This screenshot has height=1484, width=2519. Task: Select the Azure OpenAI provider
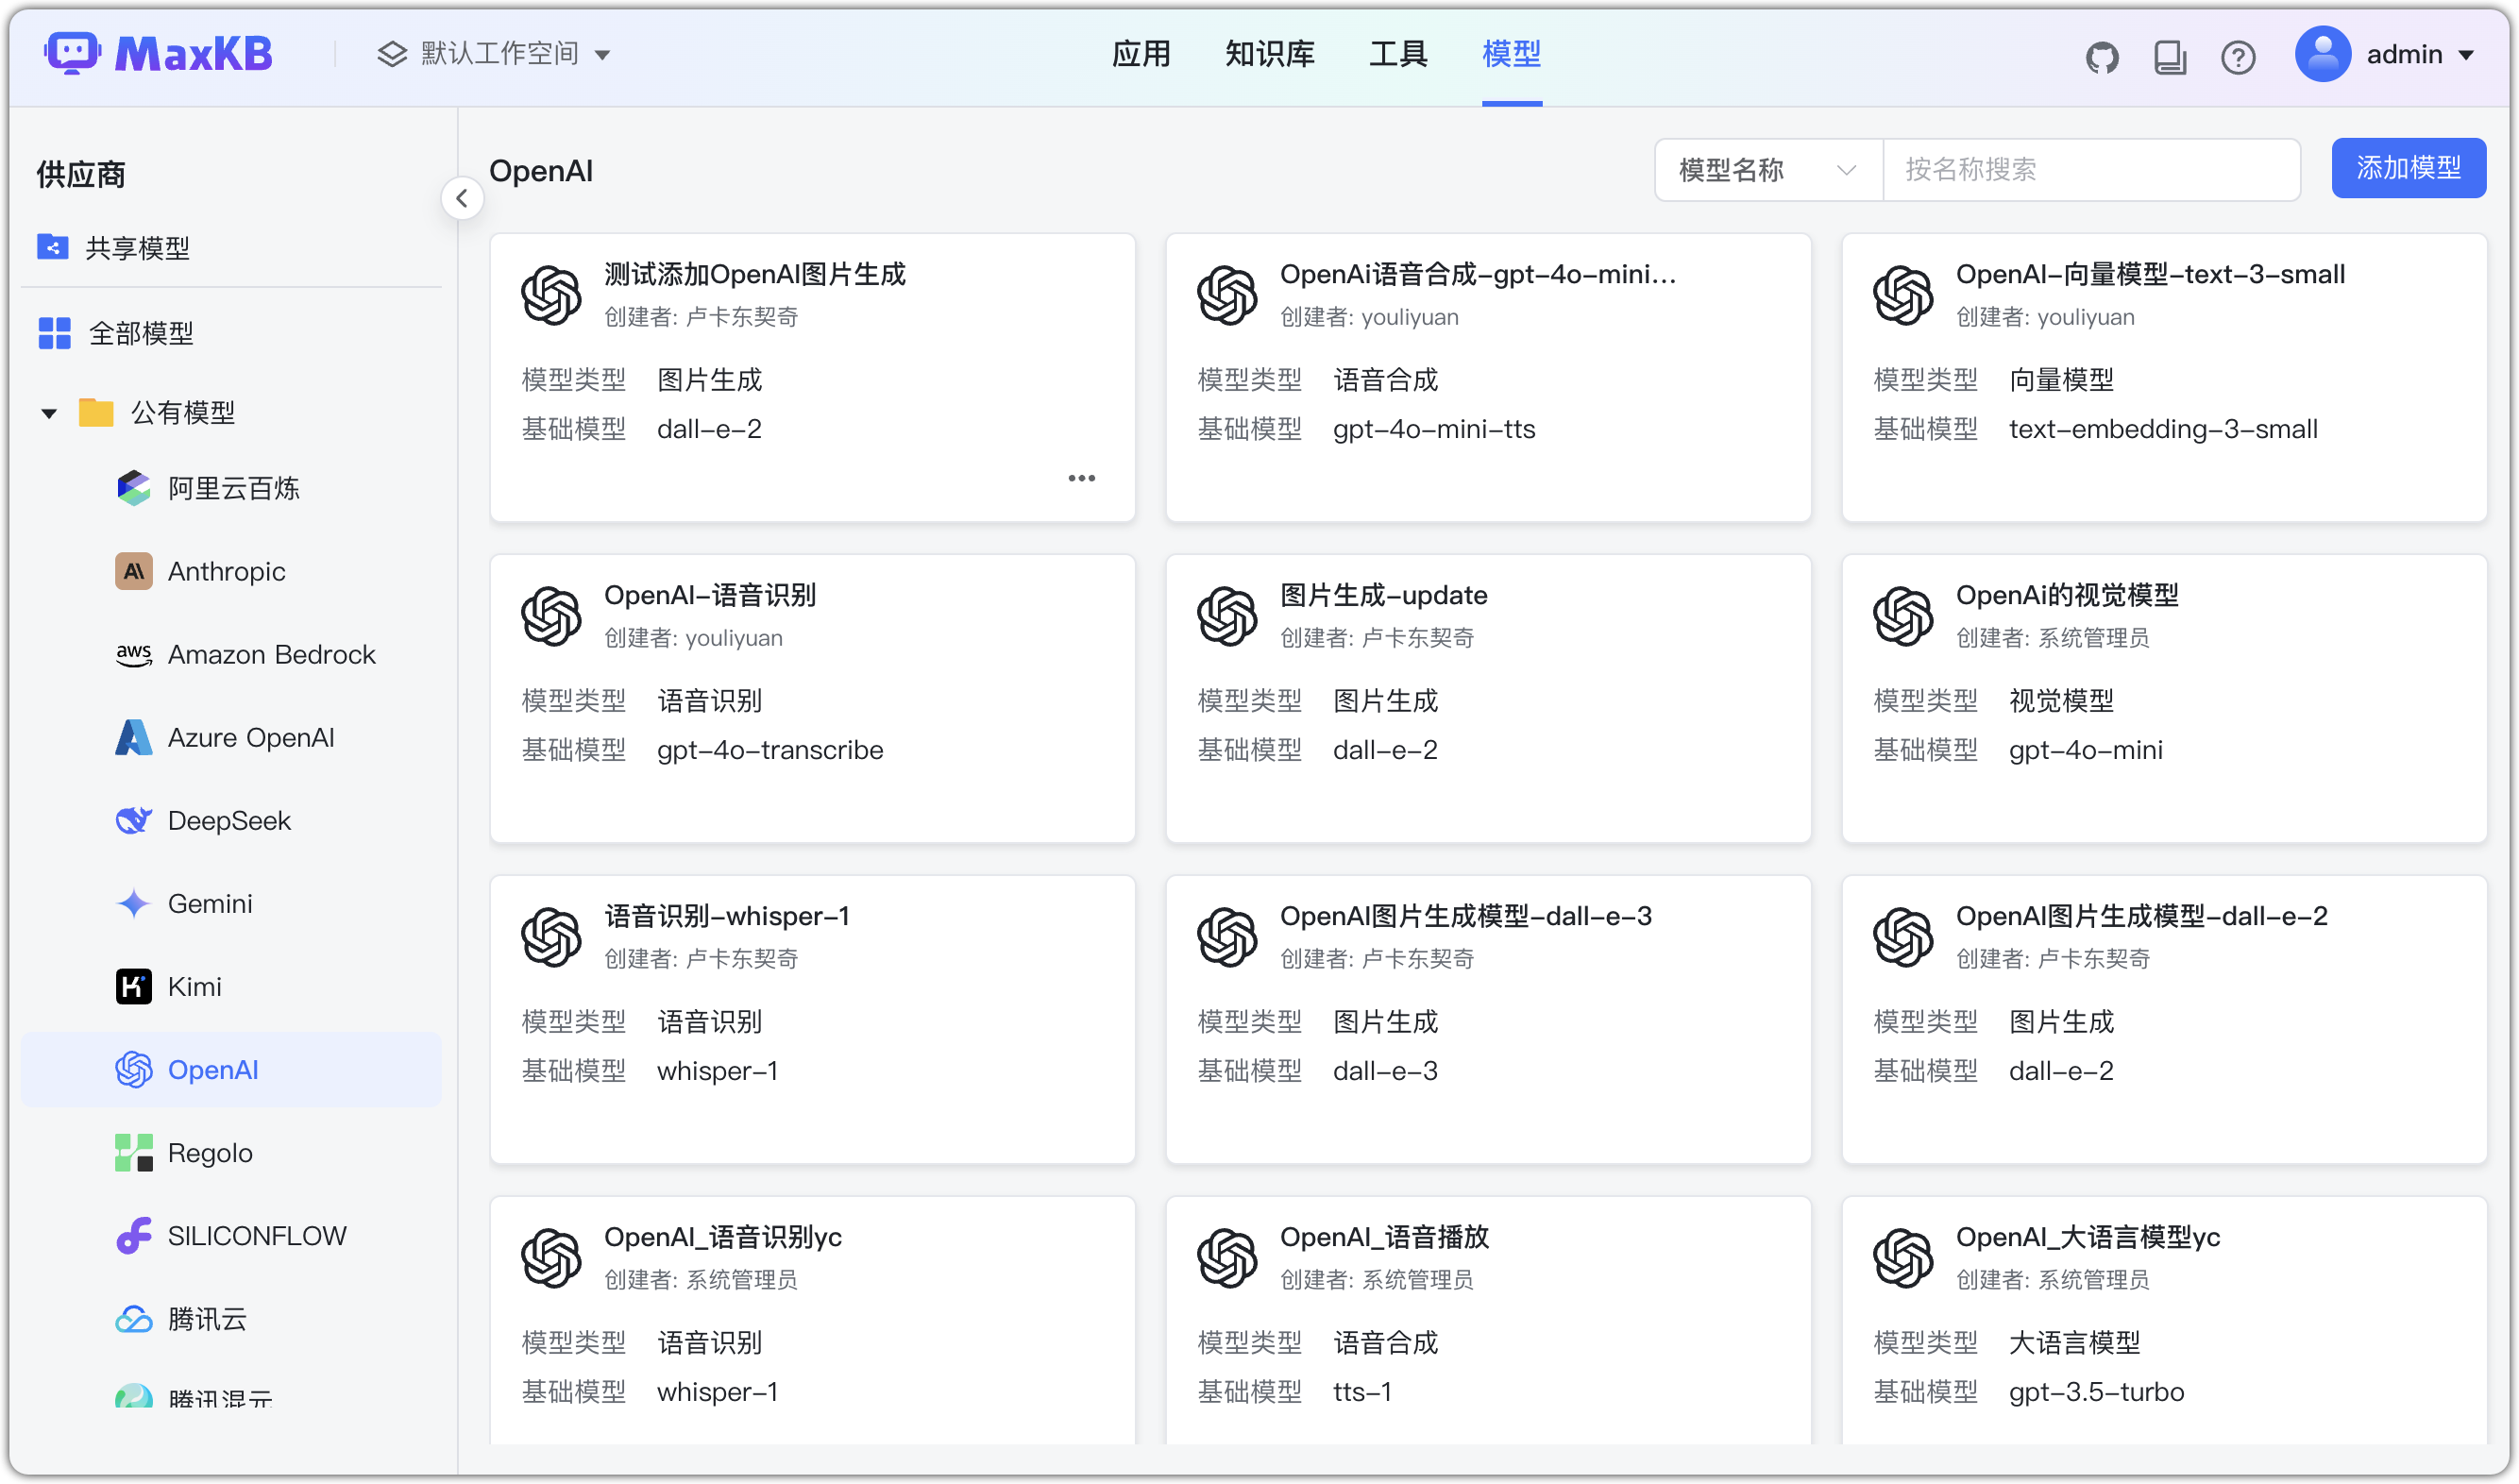click(x=231, y=737)
